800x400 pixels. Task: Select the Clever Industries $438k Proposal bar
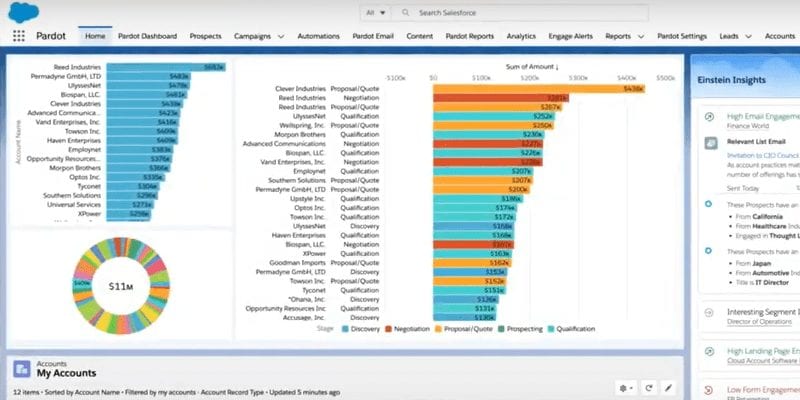(539, 89)
